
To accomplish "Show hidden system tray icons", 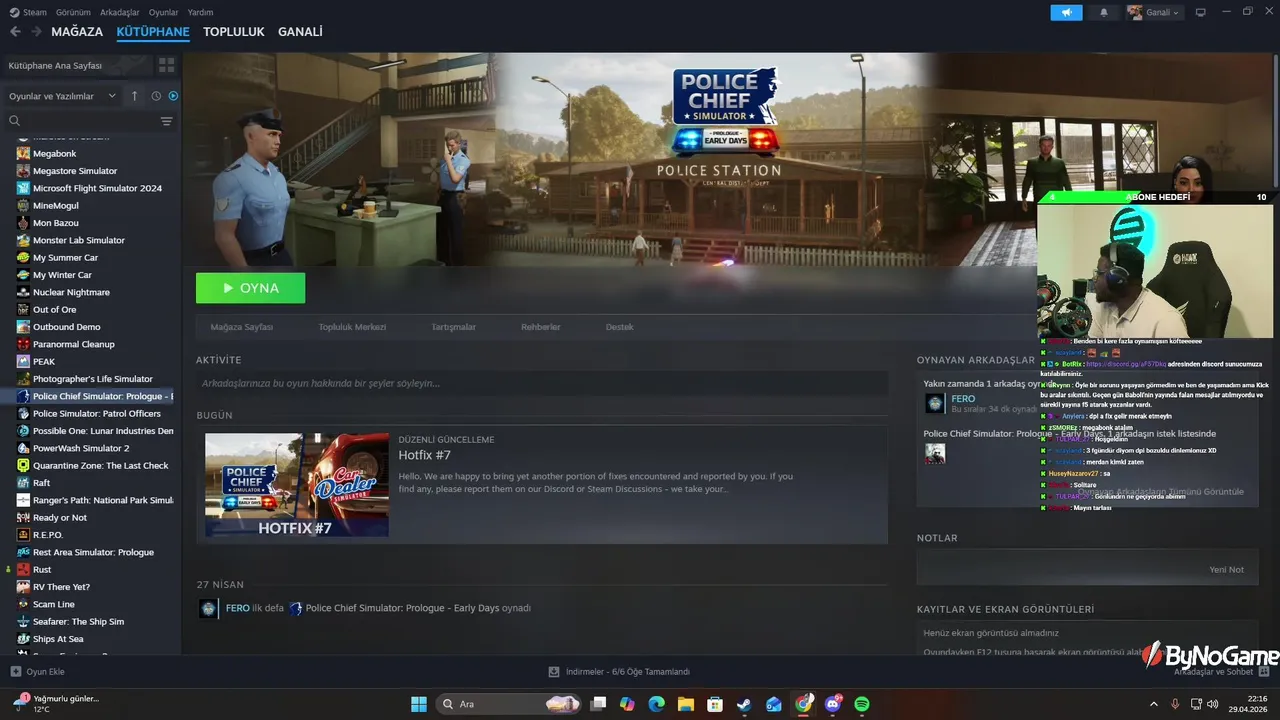I will 1153,704.
